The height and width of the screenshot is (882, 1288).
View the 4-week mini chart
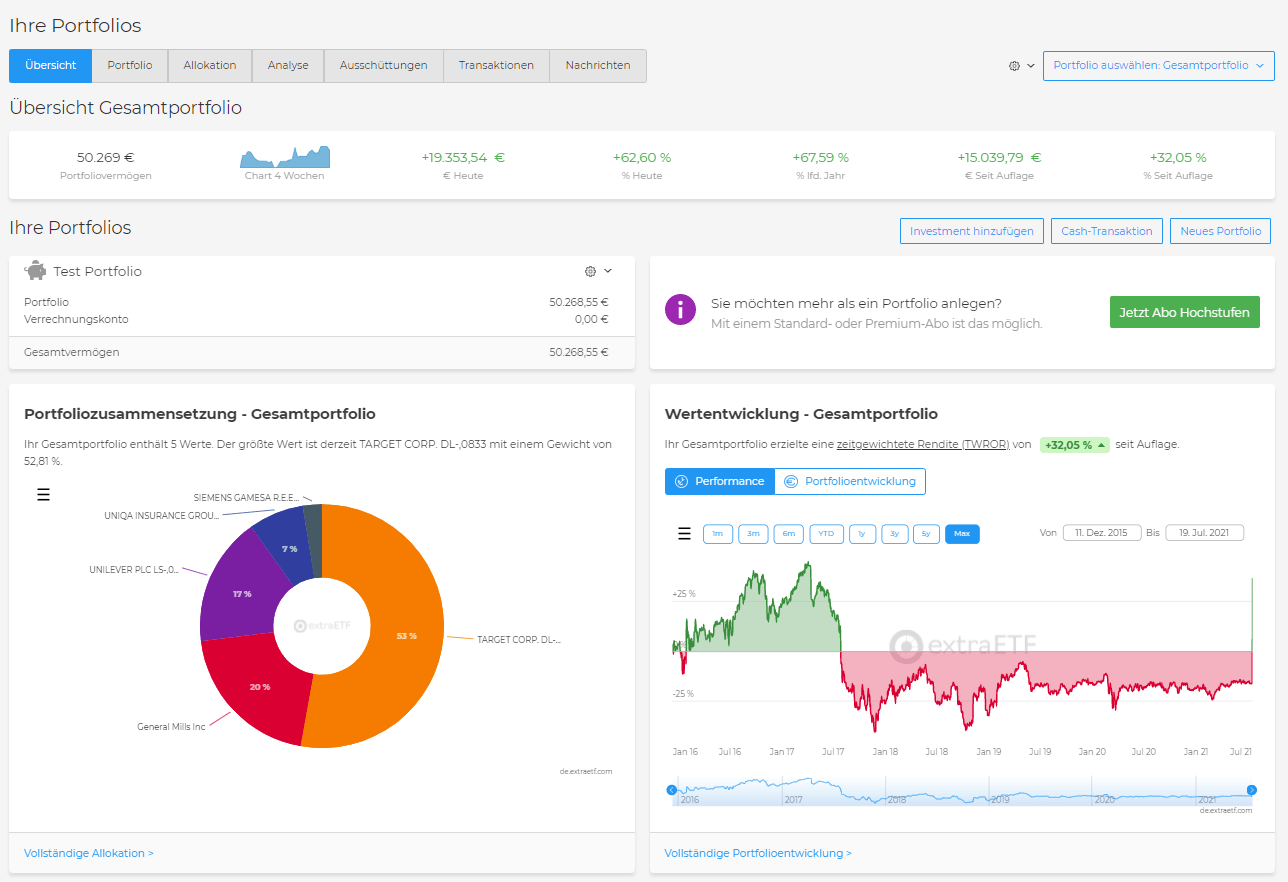click(285, 157)
